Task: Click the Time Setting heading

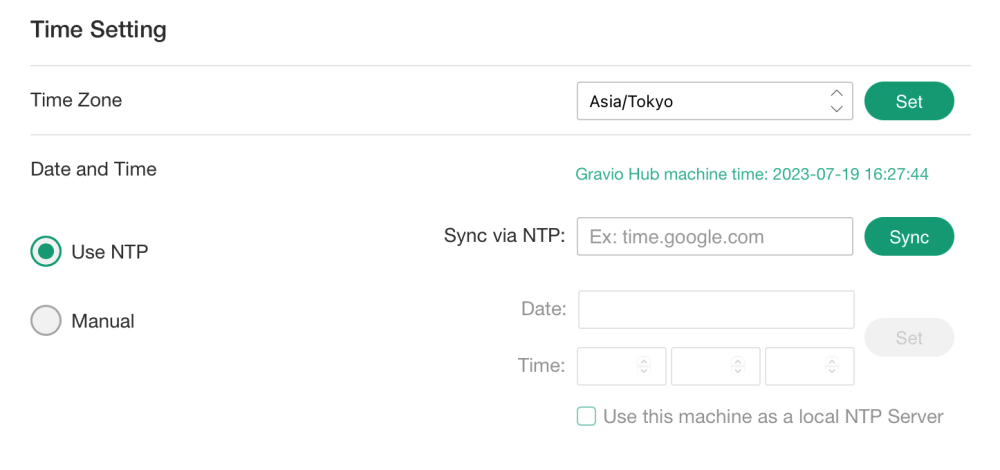Action: (99, 30)
